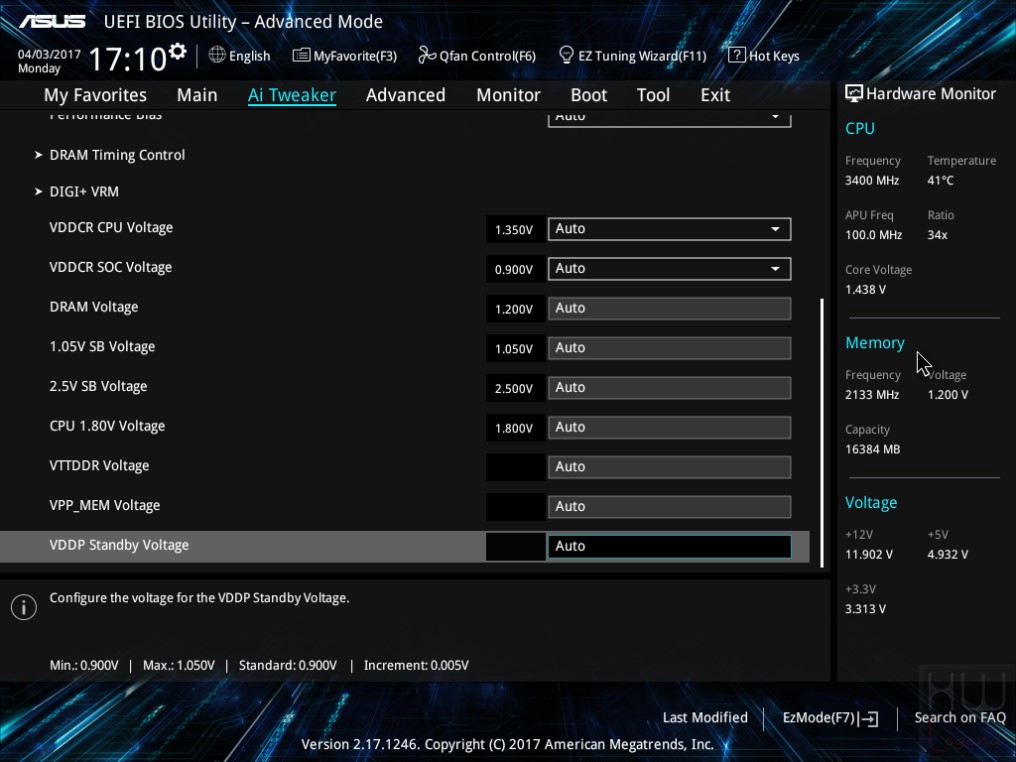Click the DRAM Voltage input field

tap(669, 308)
